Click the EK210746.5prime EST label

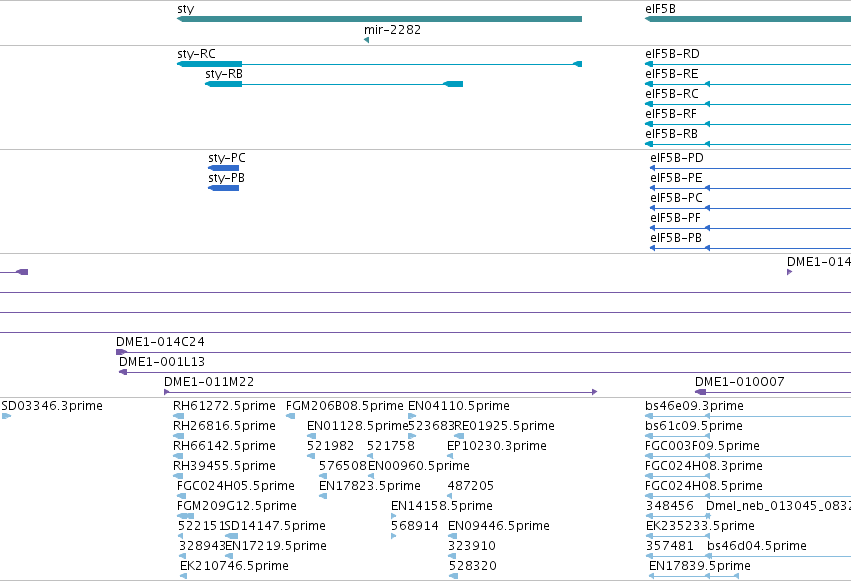click(234, 566)
